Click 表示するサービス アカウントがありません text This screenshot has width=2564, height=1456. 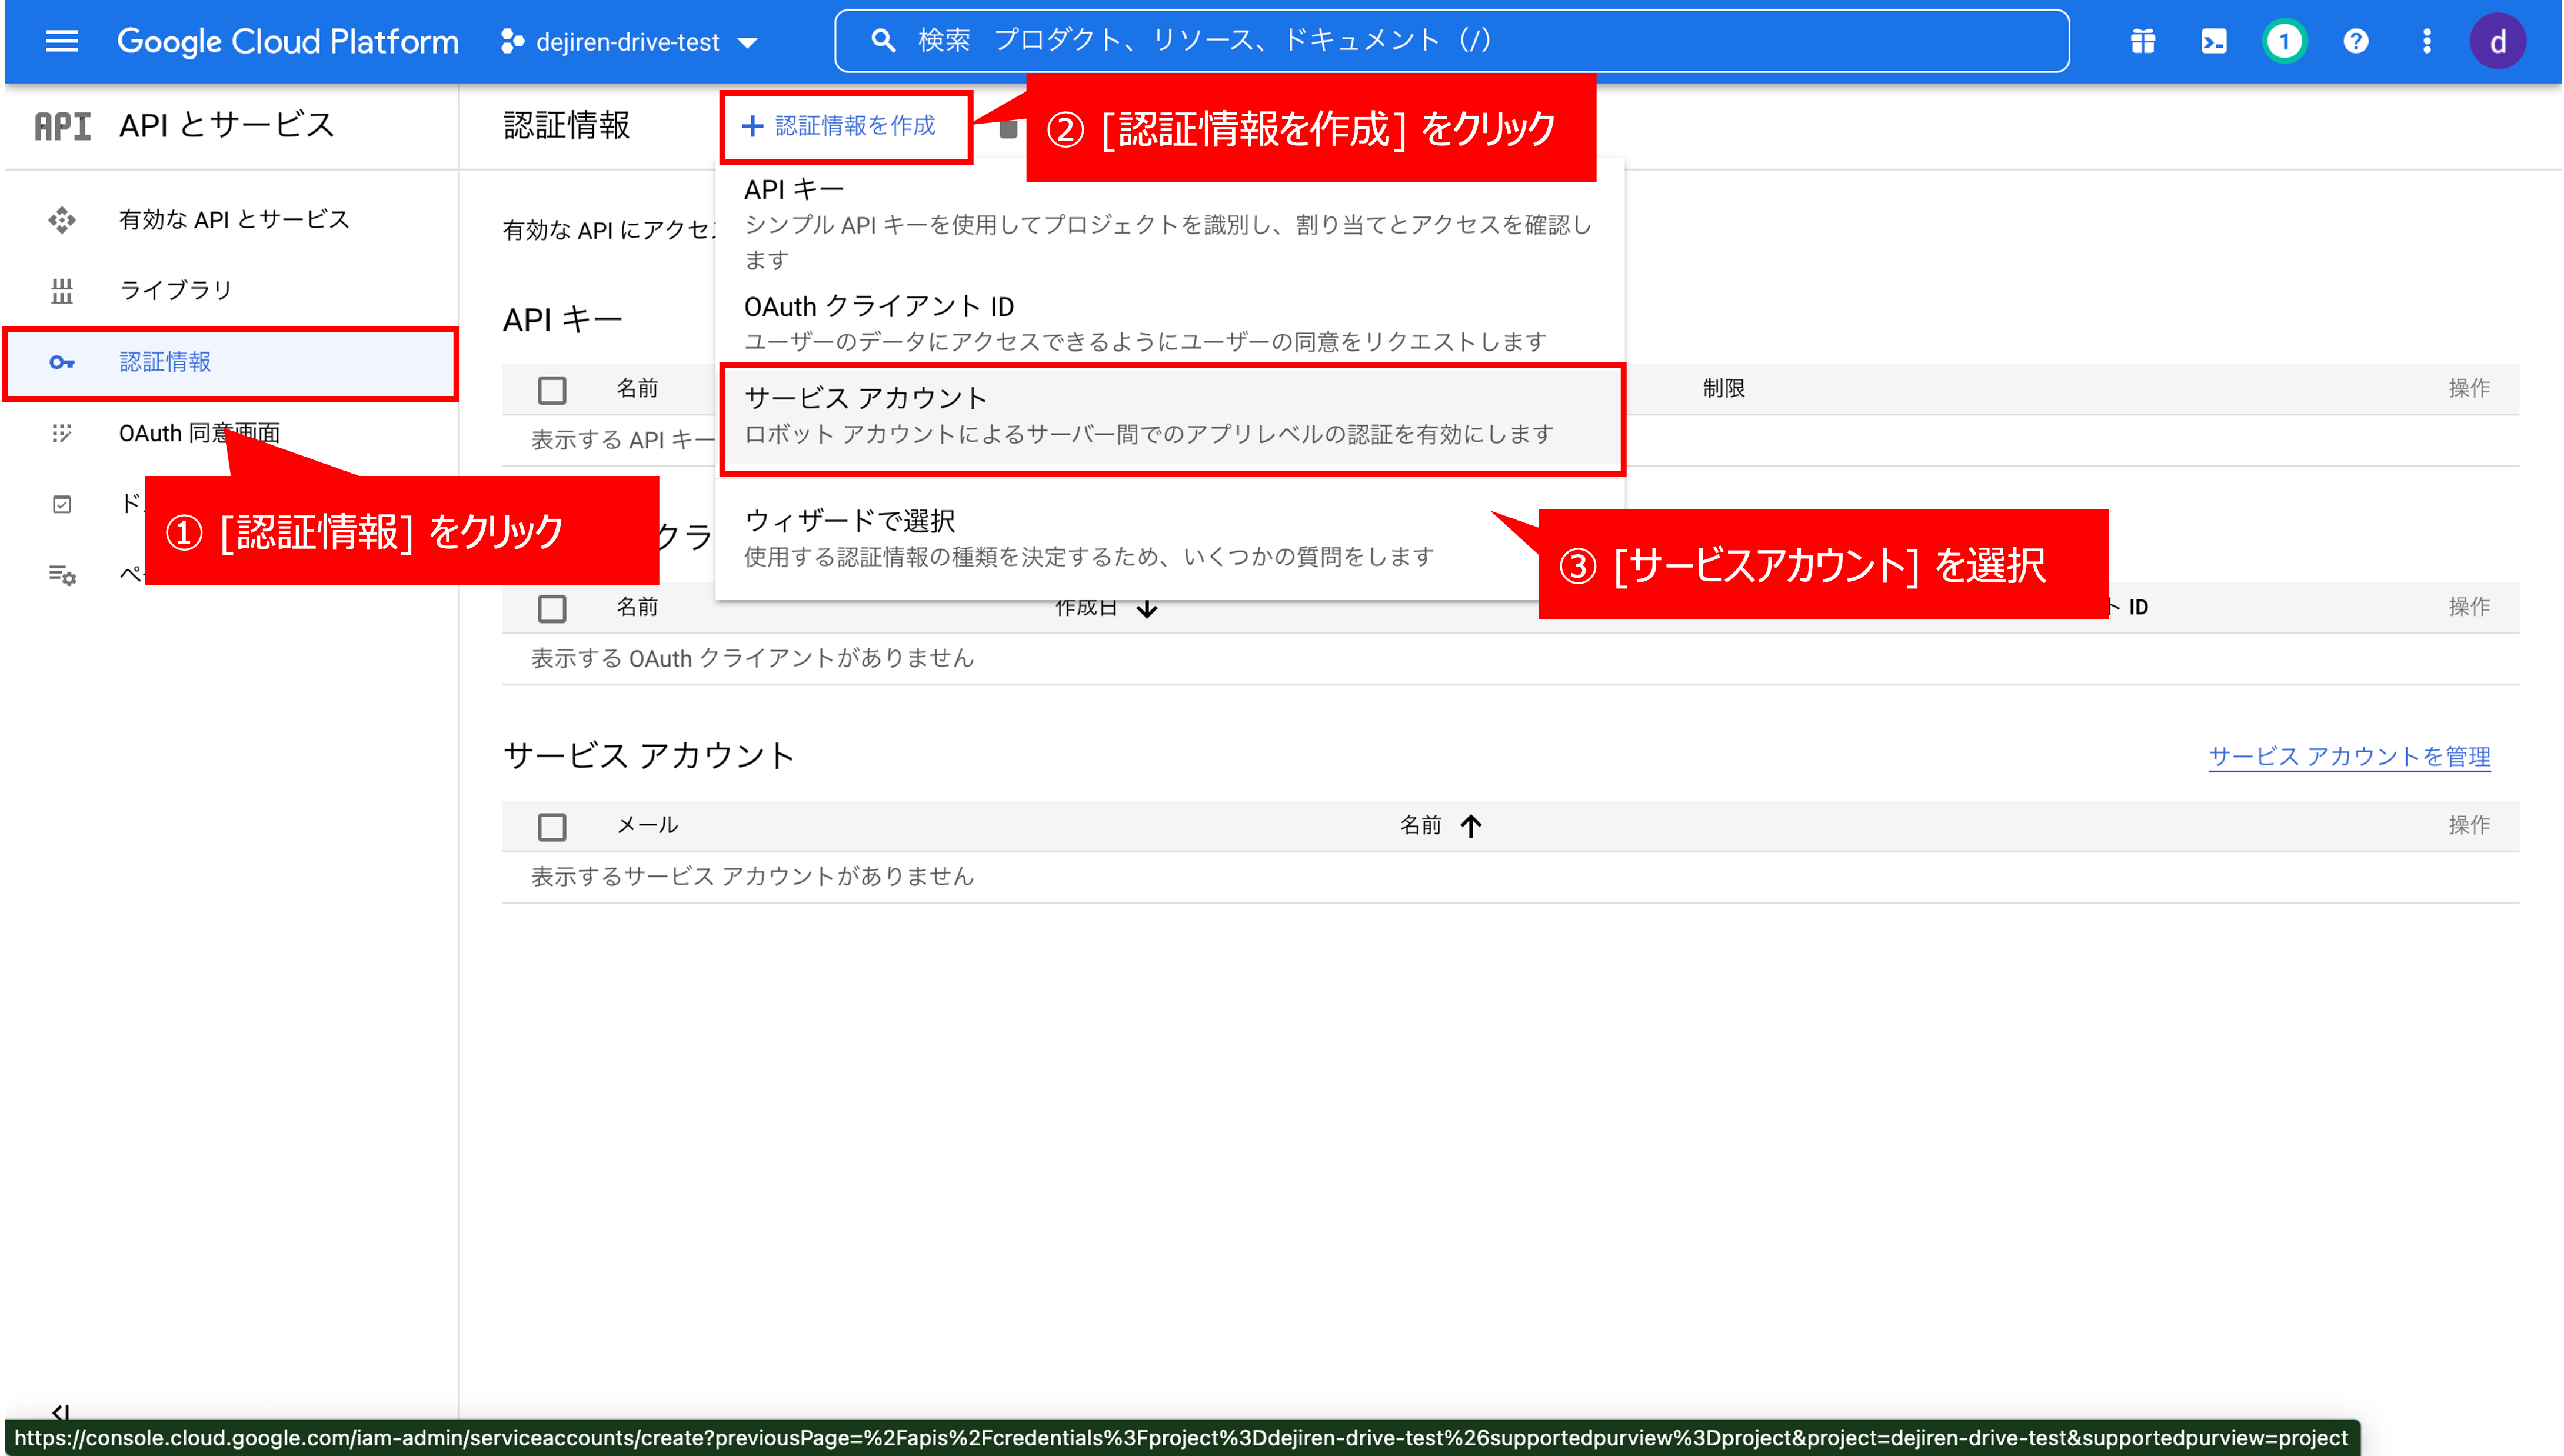point(752,876)
